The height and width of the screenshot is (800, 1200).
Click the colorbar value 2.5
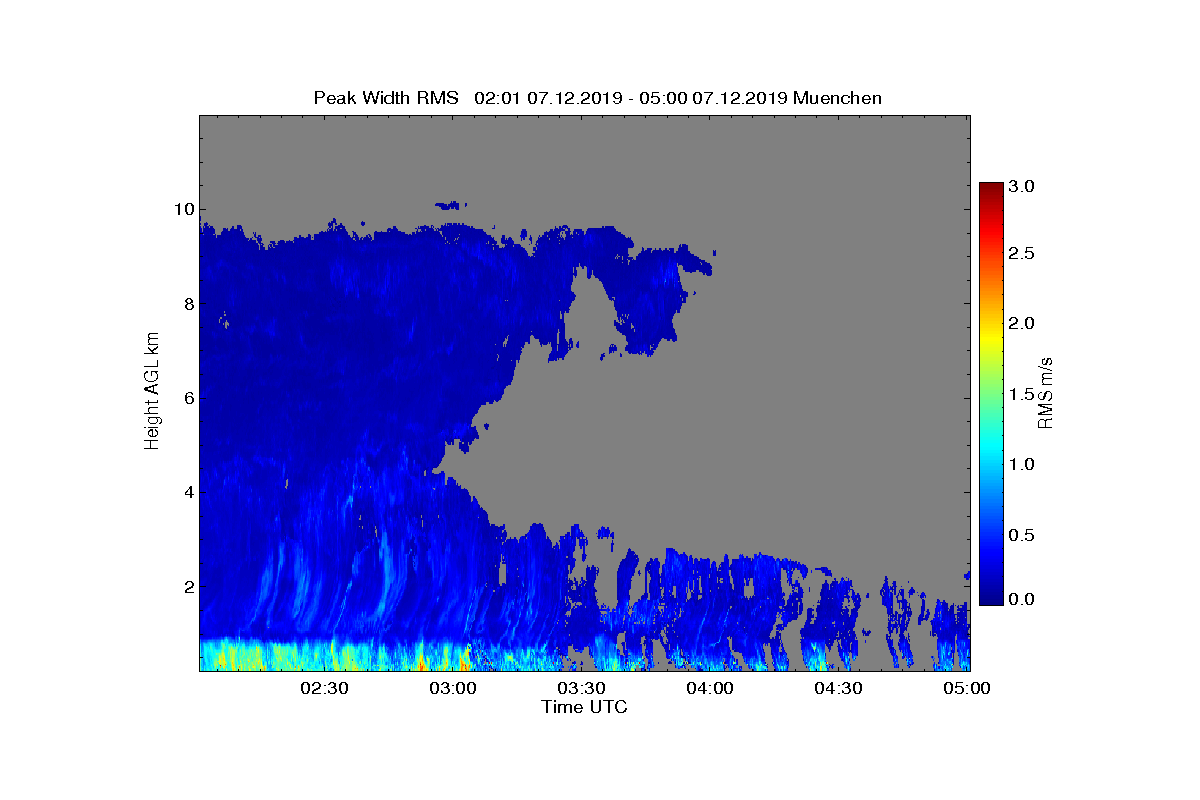coord(1020,254)
